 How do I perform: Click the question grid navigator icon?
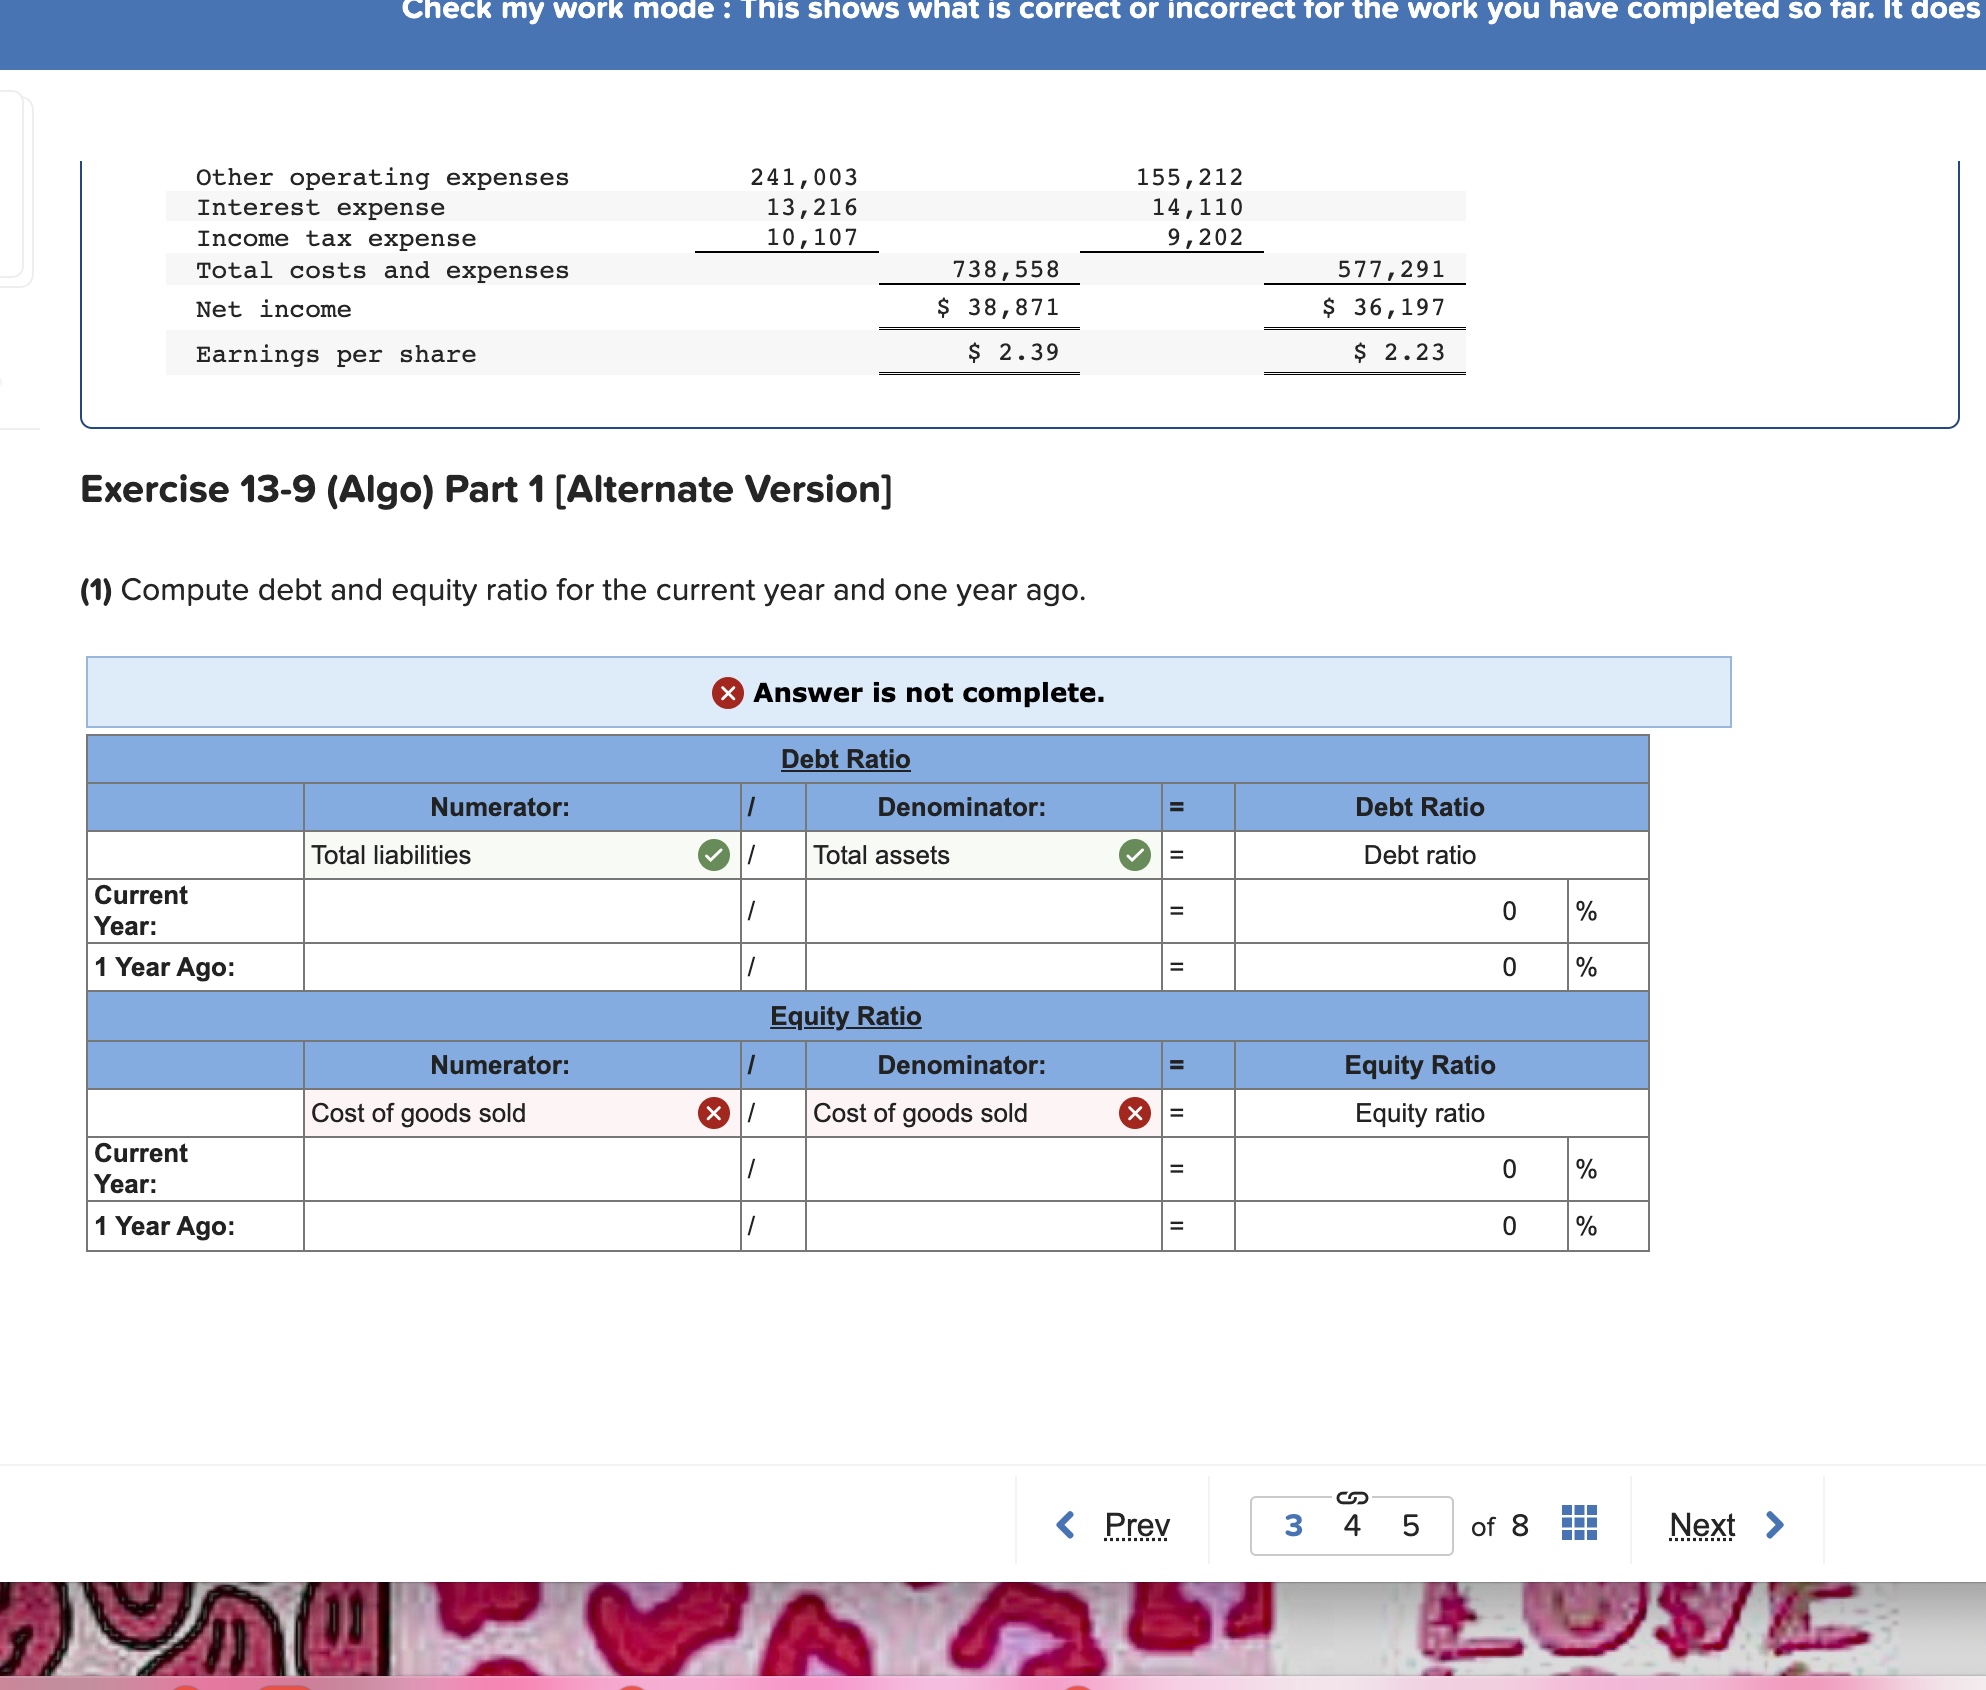click(x=1579, y=1523)
